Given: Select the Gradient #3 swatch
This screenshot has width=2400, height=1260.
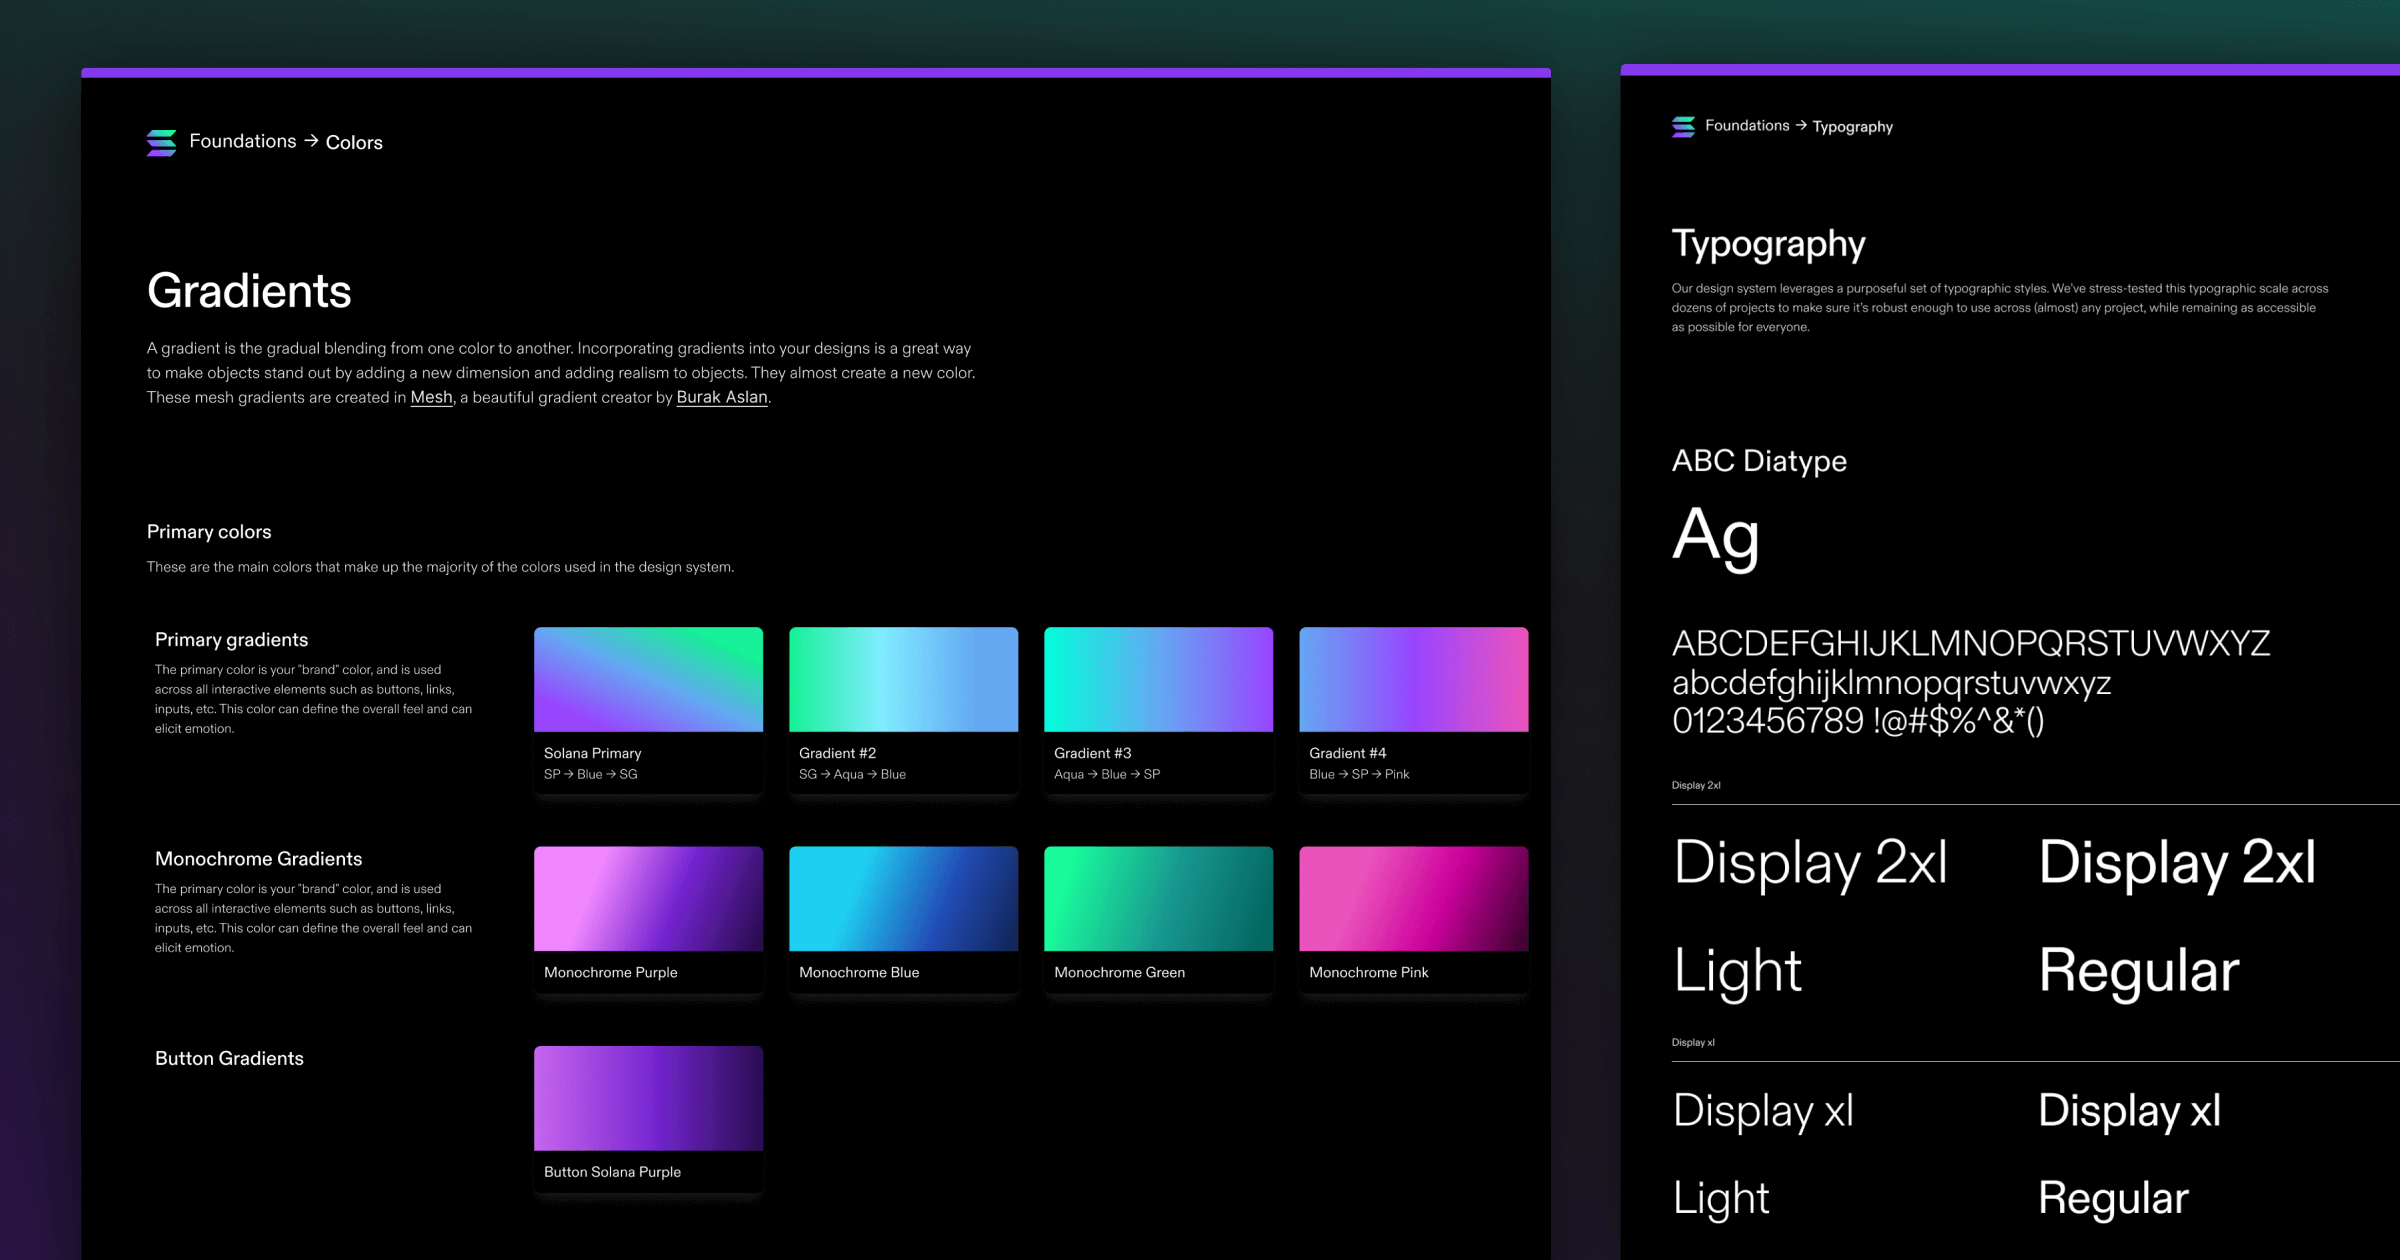Looking at the screenshot, I should click(x=1158, y=678).
